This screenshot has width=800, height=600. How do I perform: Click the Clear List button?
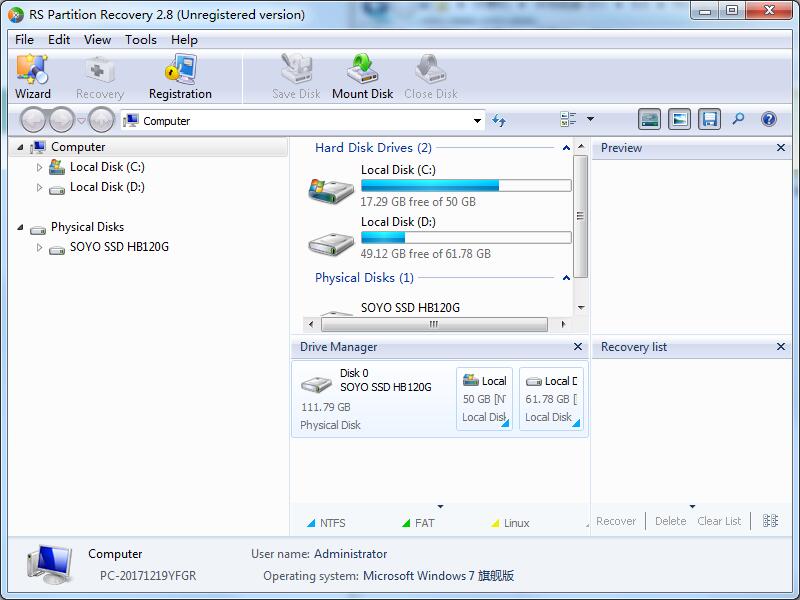click(x=718, y=521)
